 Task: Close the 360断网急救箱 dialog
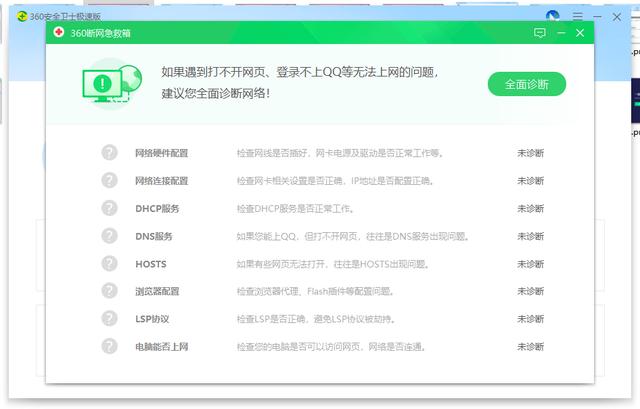tap(580, 33)
